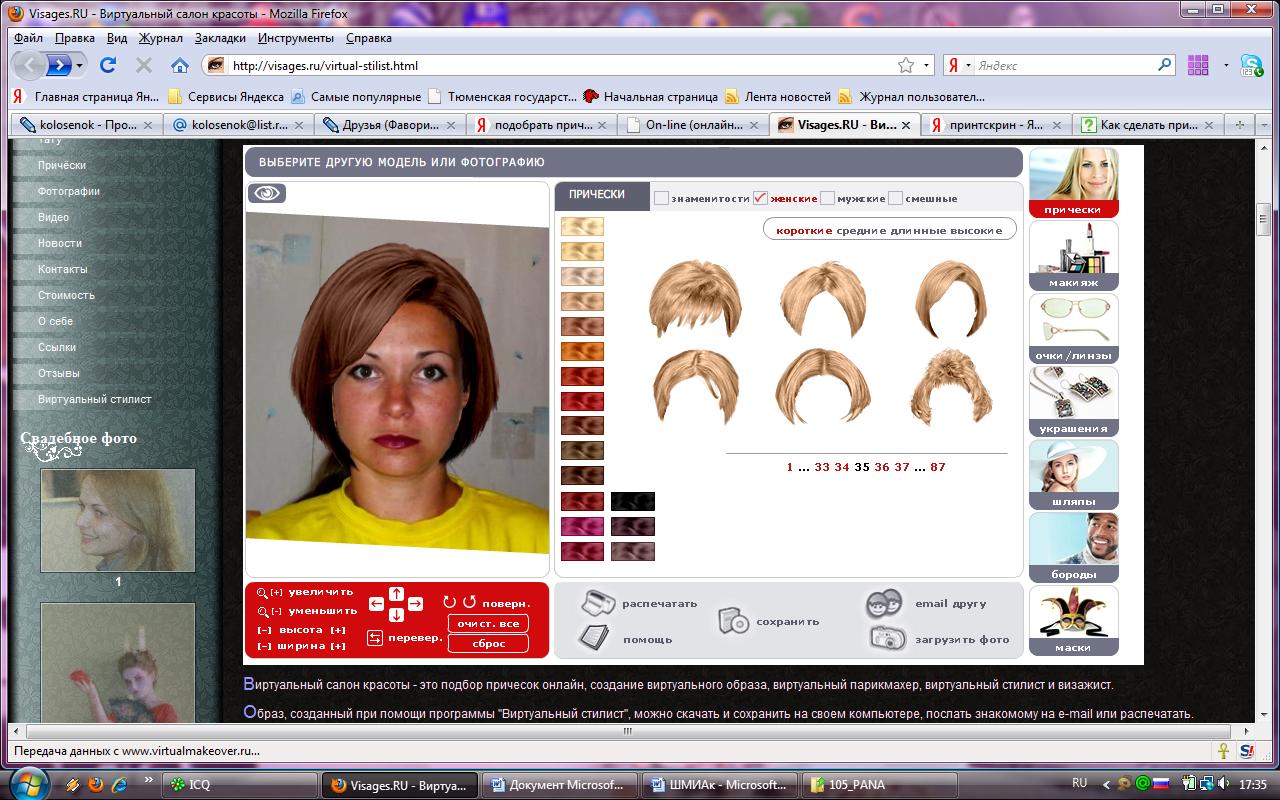
Task: Flip the hairstyle using the перевер. icon
Action: pos(376,638)
